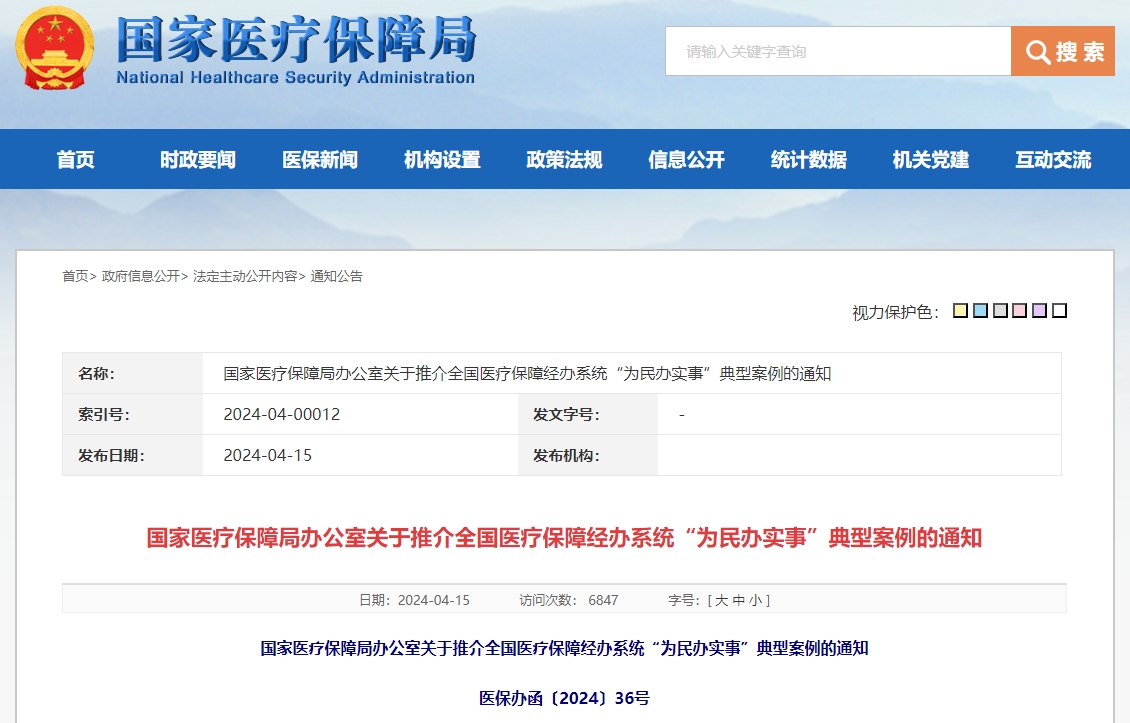Open the 机构设置 navigation item
This screenshot has height=723, width=1130.
coord(442,159)
